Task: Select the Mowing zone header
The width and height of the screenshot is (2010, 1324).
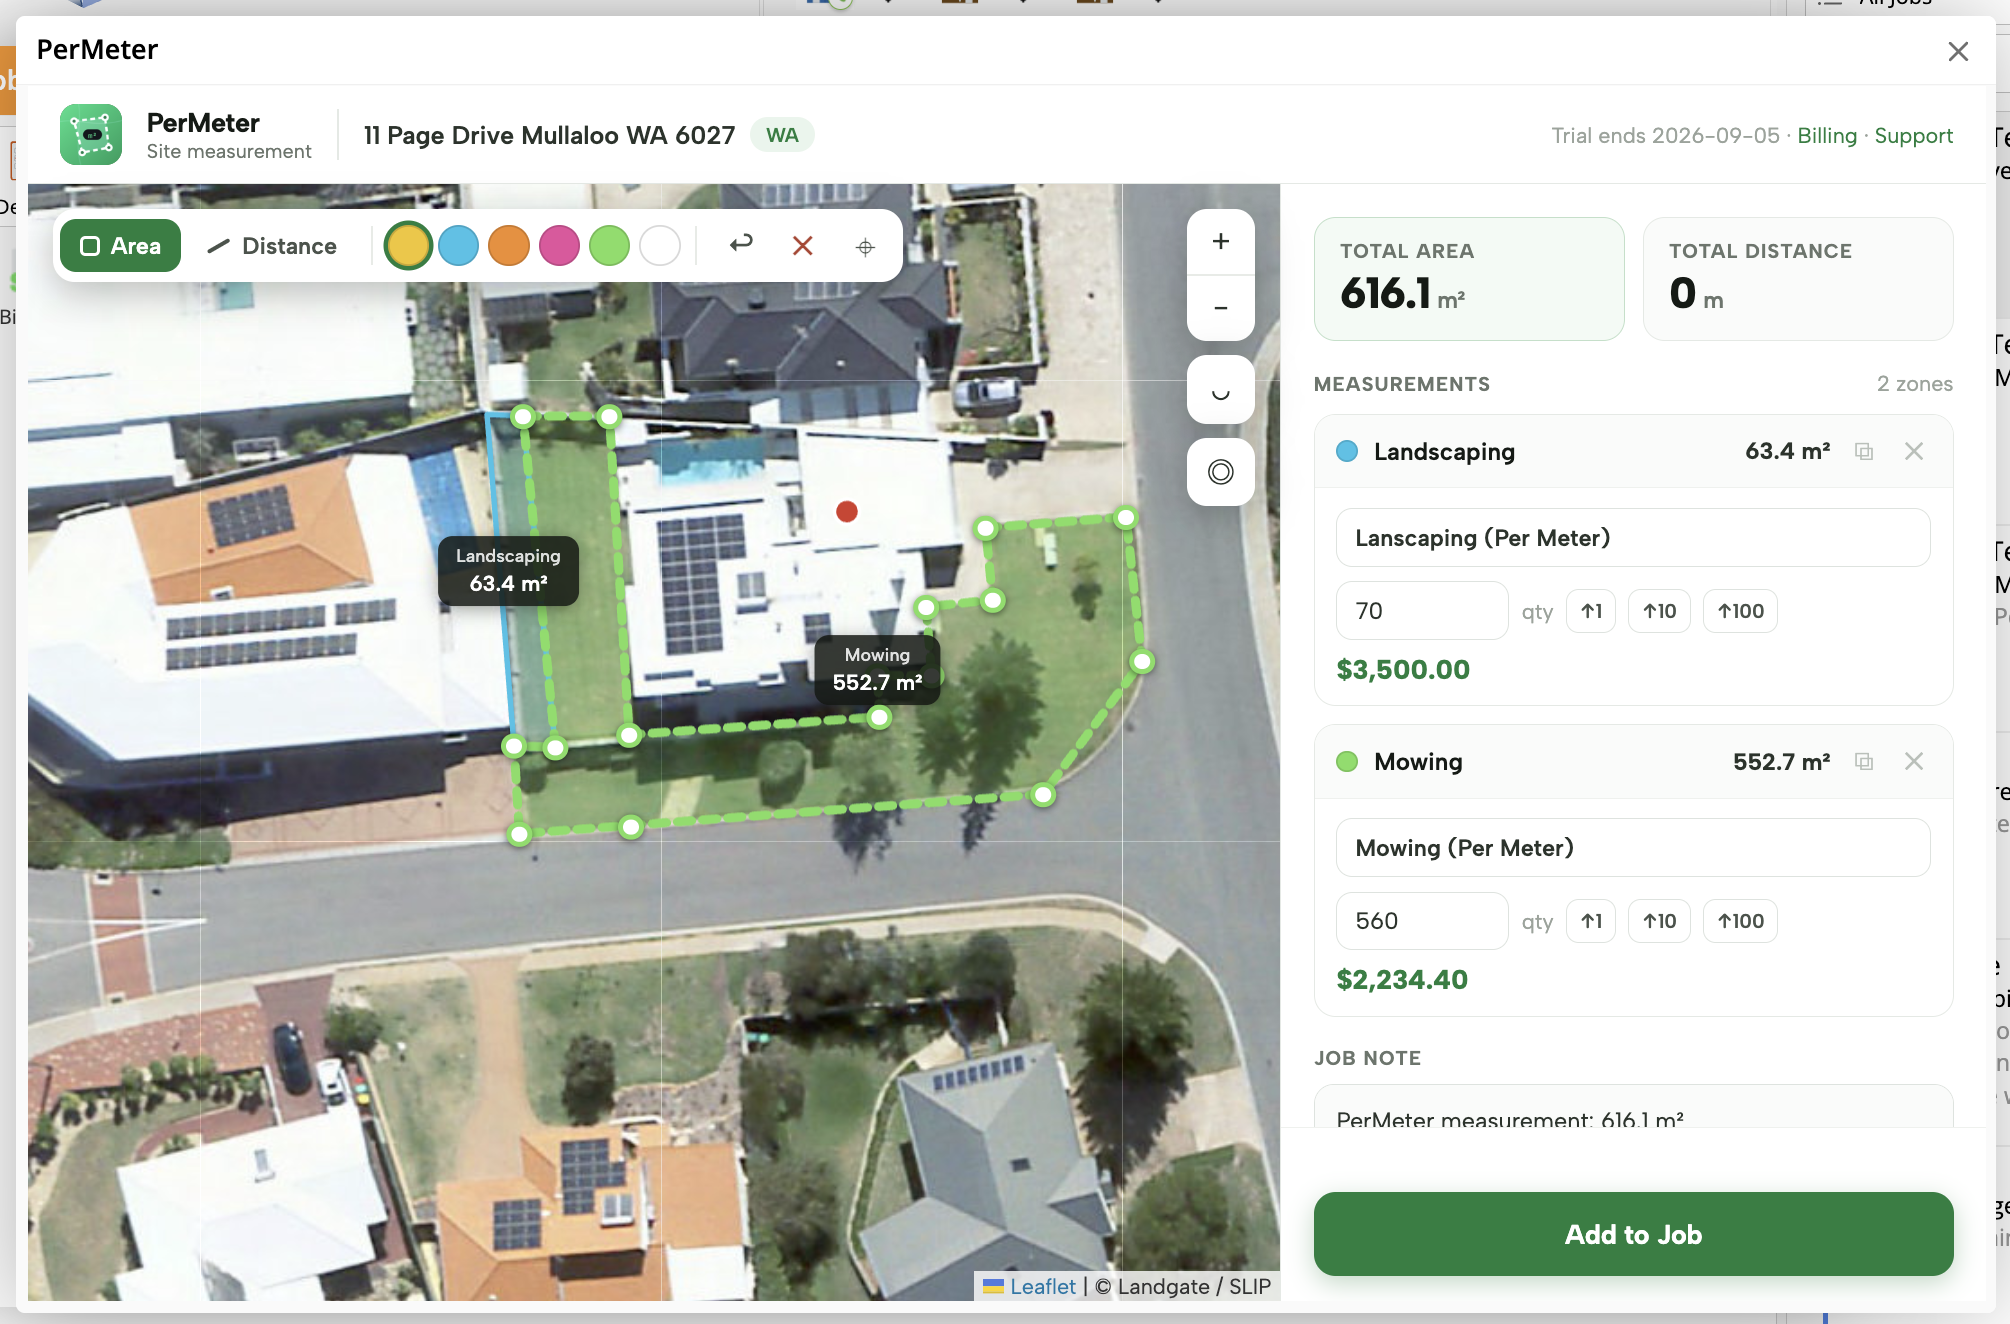Action: coord(1633,762)
